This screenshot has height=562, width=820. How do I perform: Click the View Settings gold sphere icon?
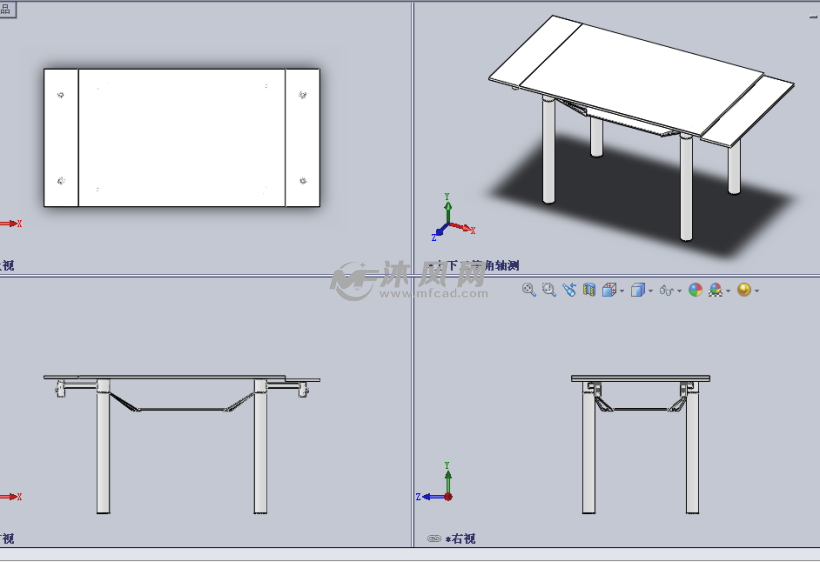click(x=743, y=290)
